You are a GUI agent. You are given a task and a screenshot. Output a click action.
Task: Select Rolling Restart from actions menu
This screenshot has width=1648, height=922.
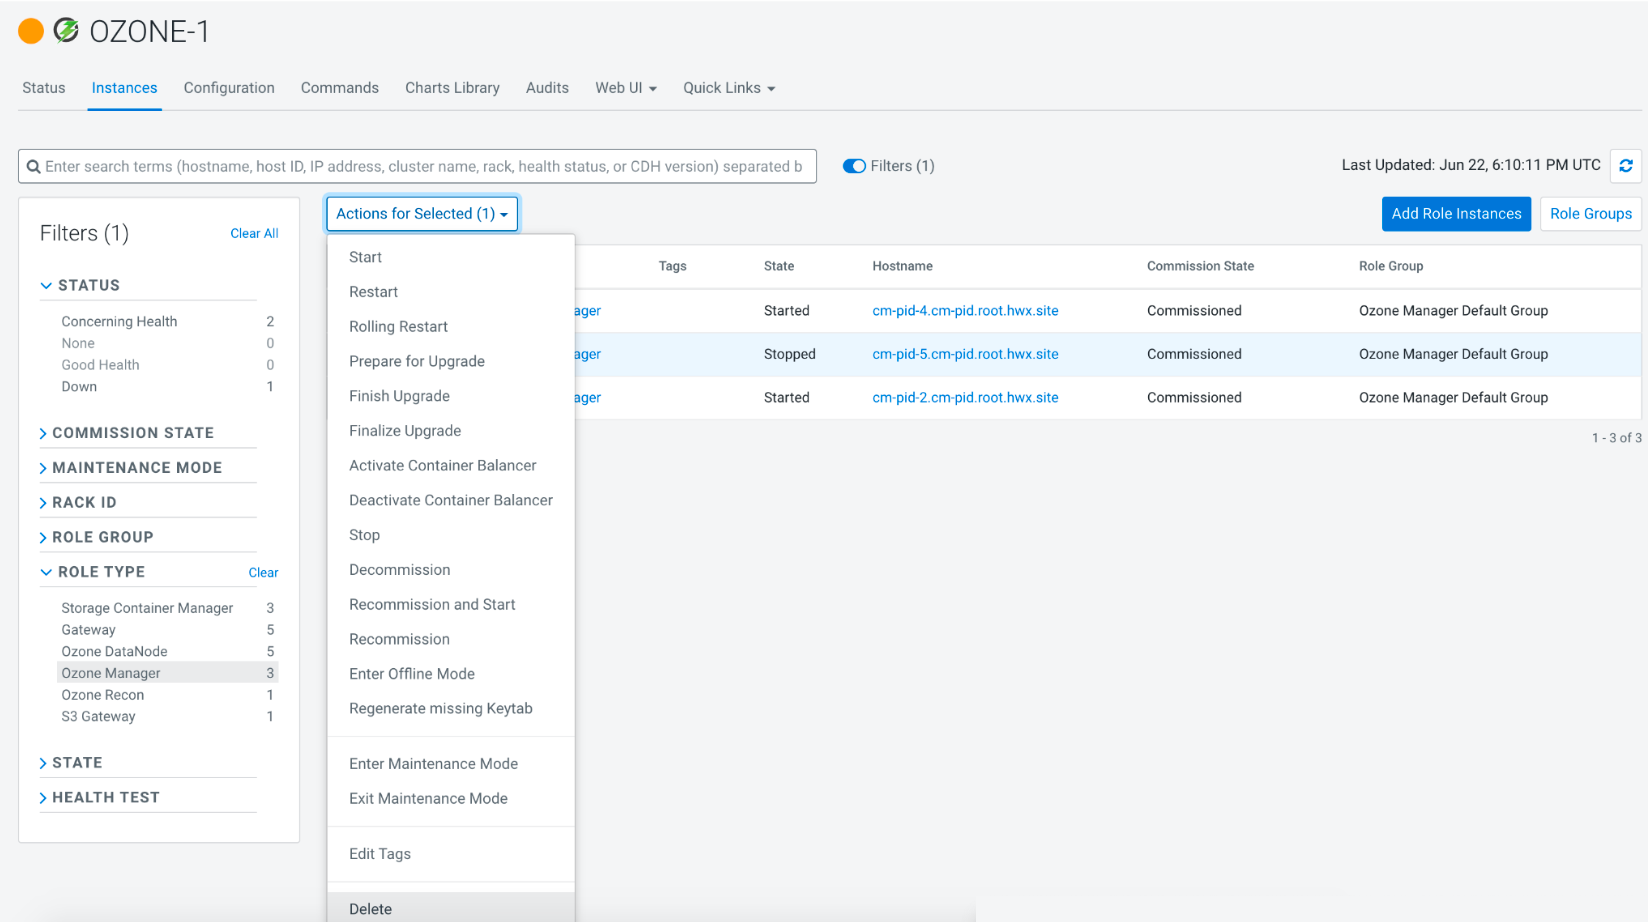point(398,327)
